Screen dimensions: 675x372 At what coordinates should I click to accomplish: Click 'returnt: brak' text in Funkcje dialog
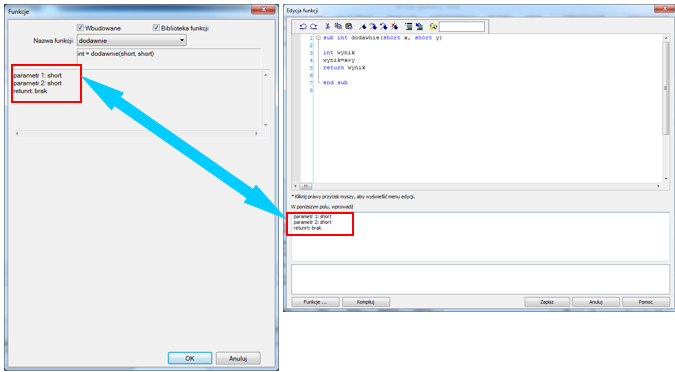[30, 91]
